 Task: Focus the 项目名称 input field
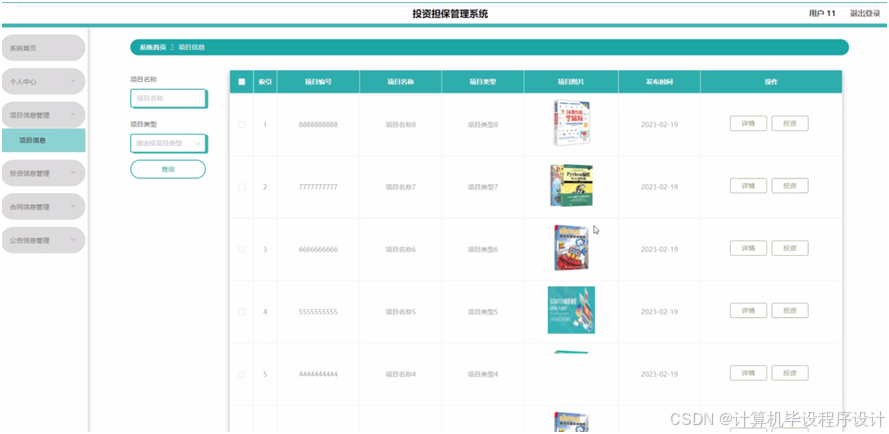coord(168,98)
